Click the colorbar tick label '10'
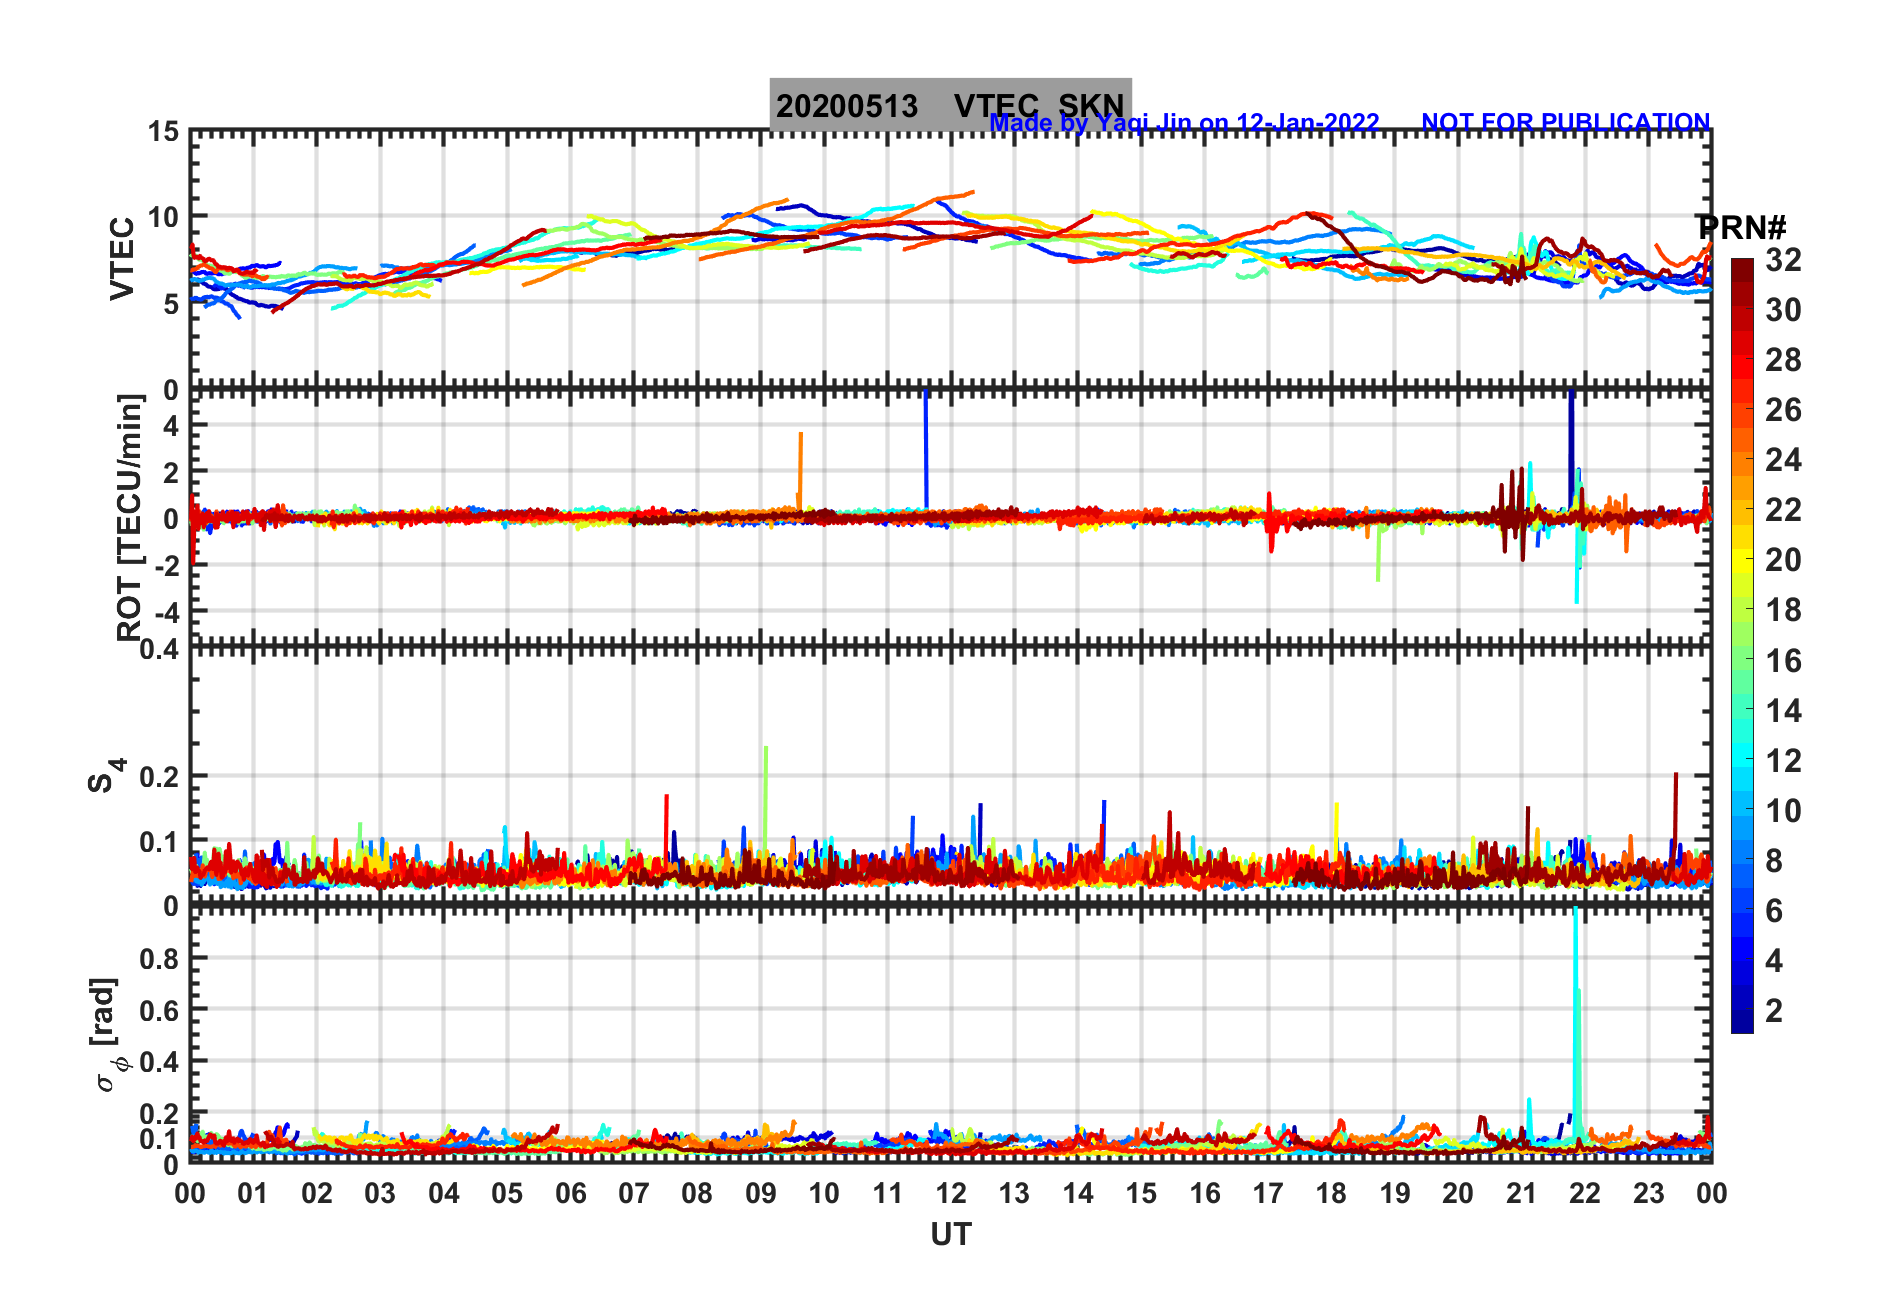The image size is (1902, 1292). 1783,811
